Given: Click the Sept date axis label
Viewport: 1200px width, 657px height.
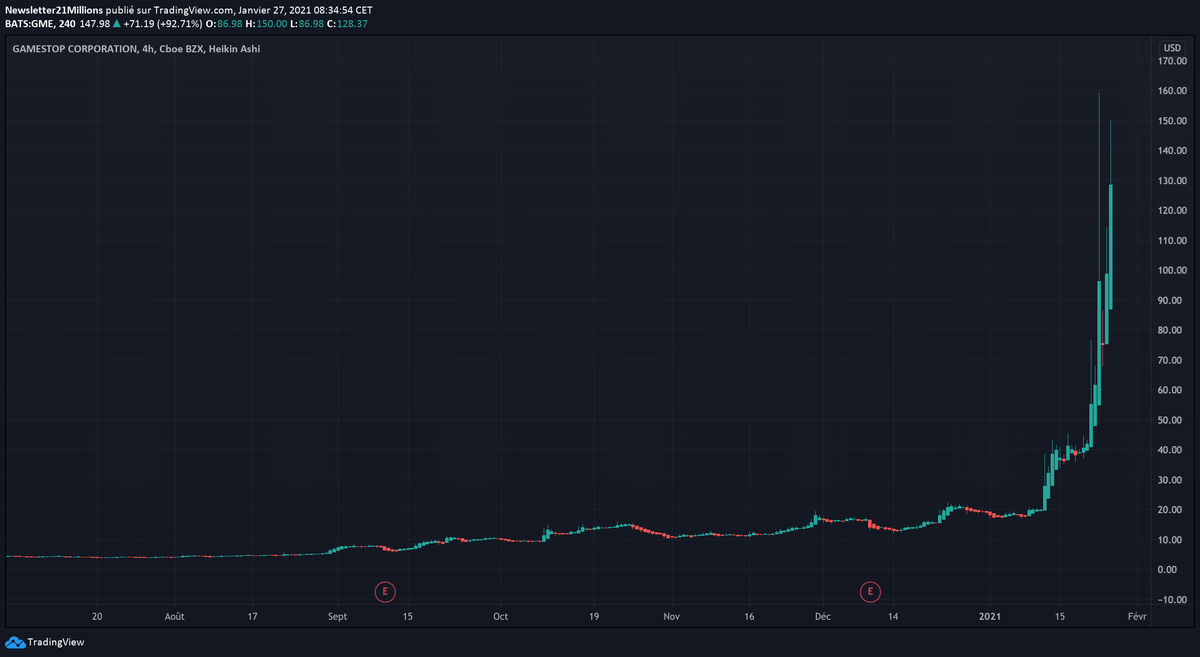Looking at the screenshot, I should click(x=337, y=617).
